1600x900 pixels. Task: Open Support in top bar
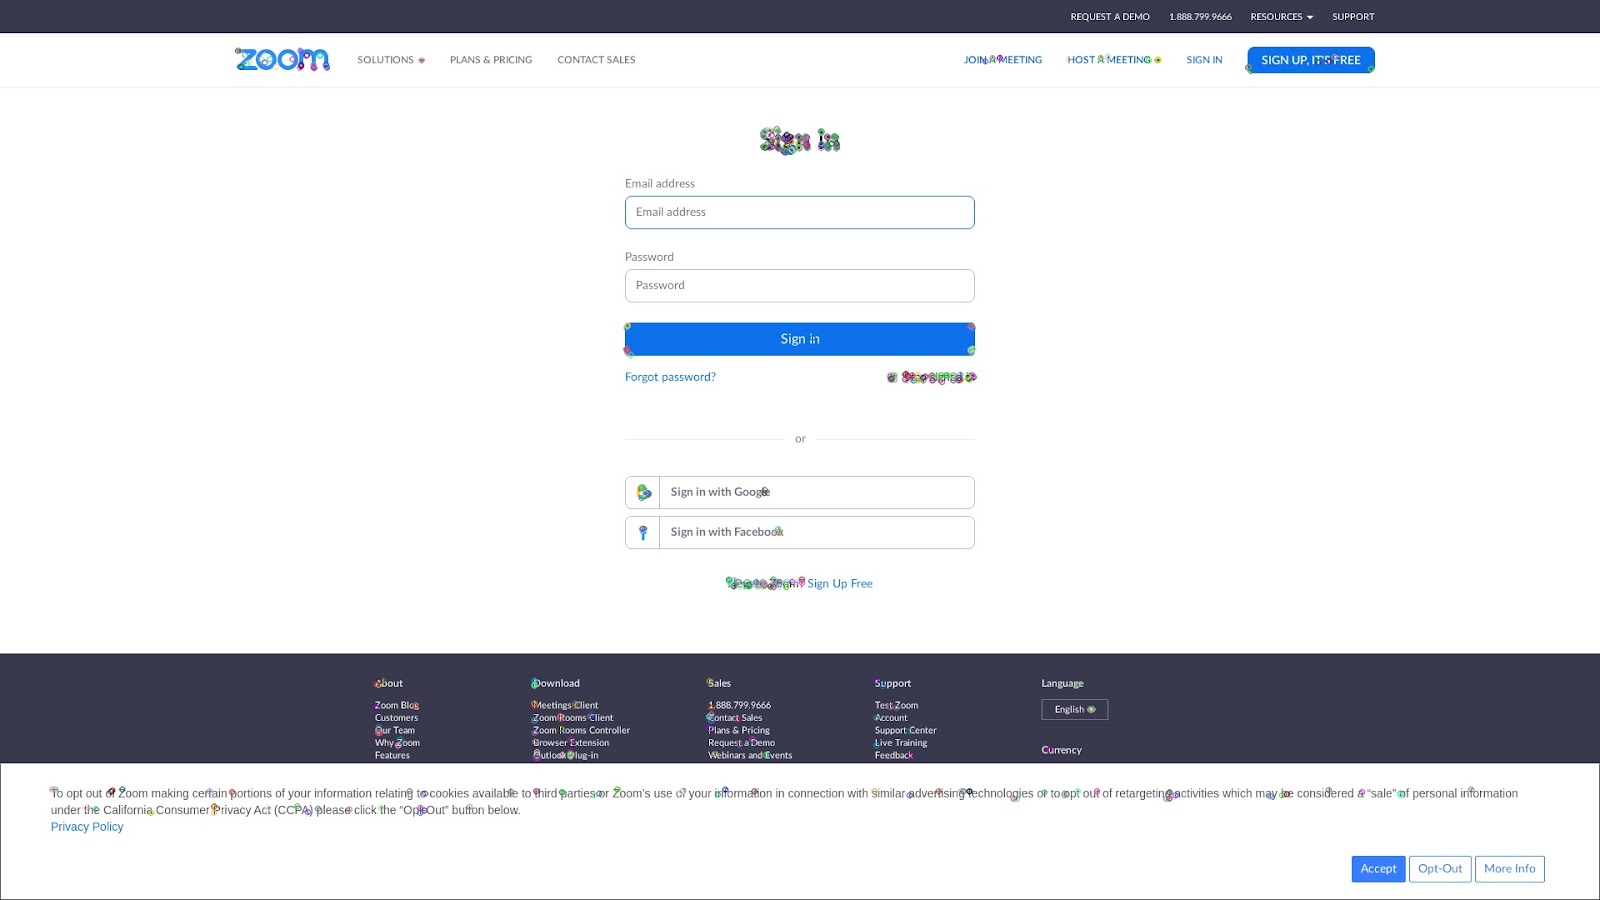(x=1353, y=17)
